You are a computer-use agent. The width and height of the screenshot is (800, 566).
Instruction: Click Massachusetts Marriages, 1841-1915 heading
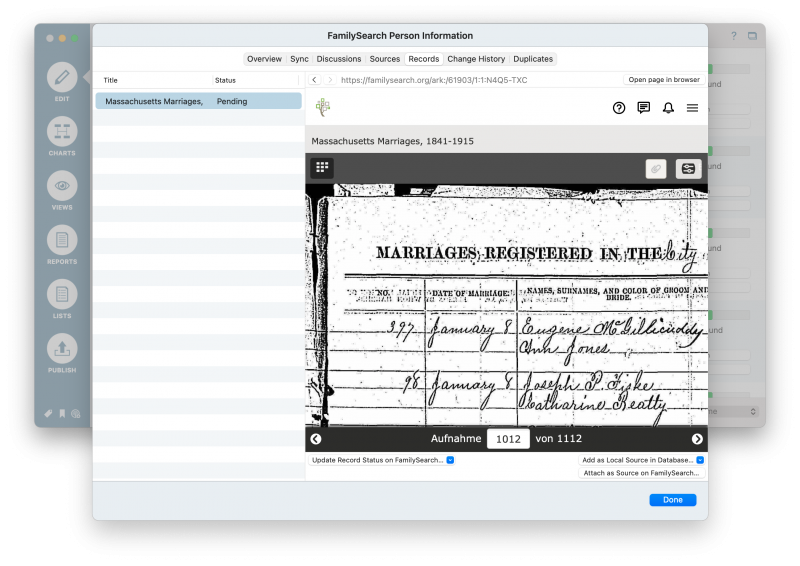(392, 141)
